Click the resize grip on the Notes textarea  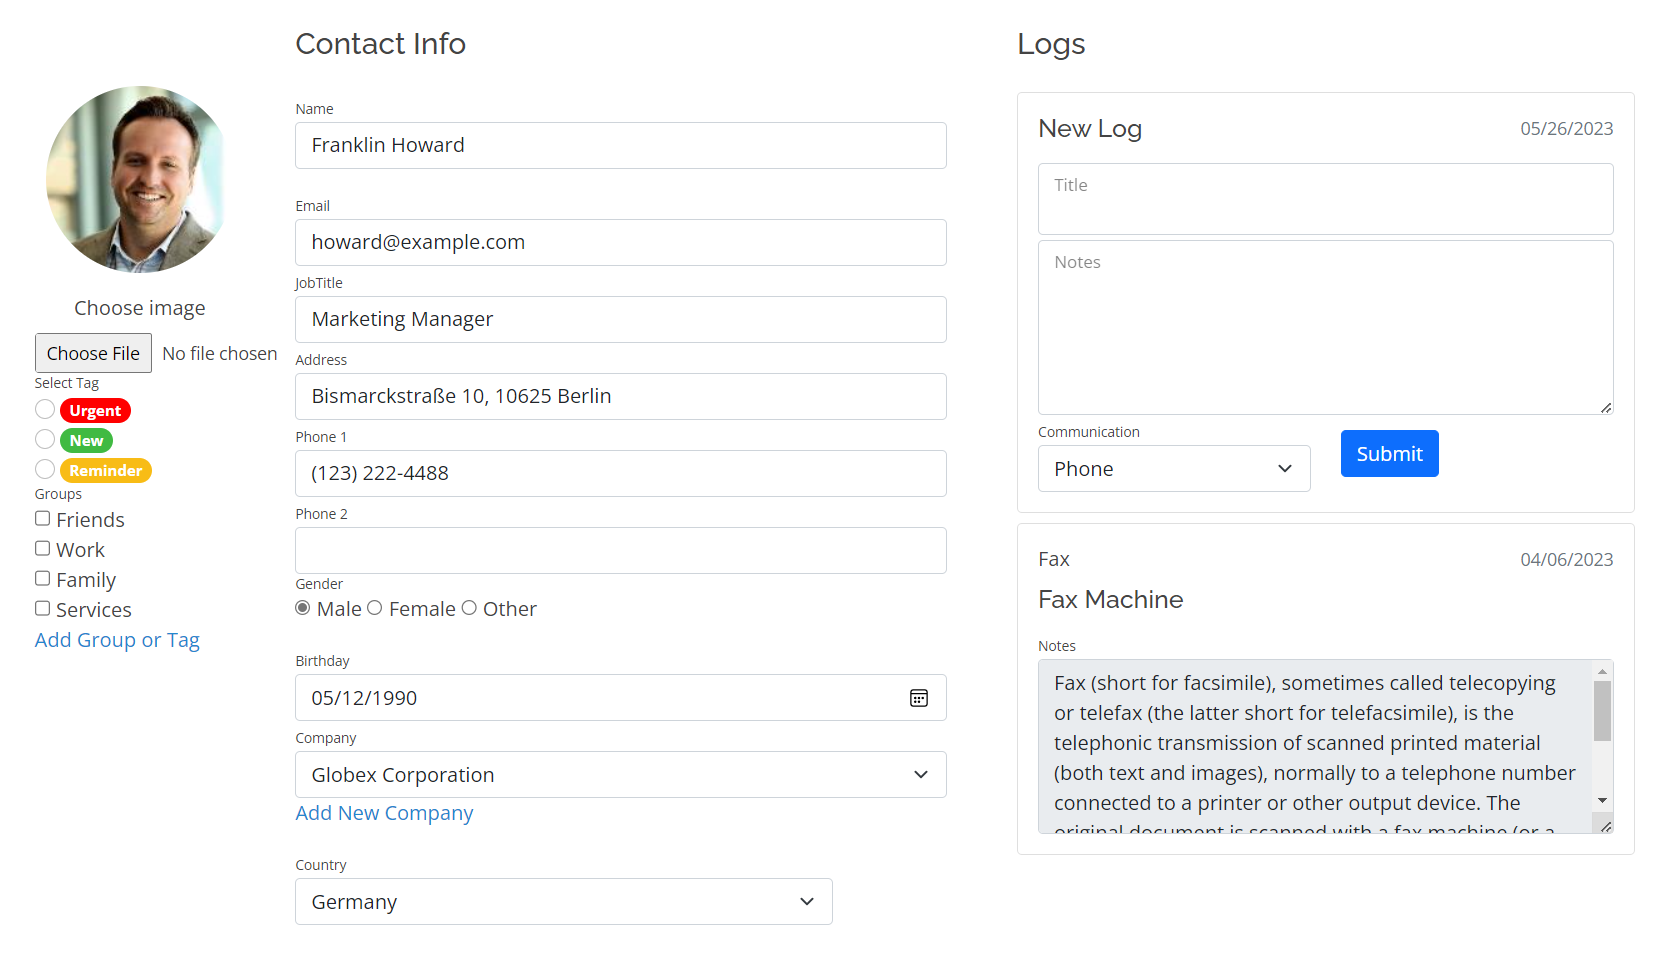pos(1606,408)
